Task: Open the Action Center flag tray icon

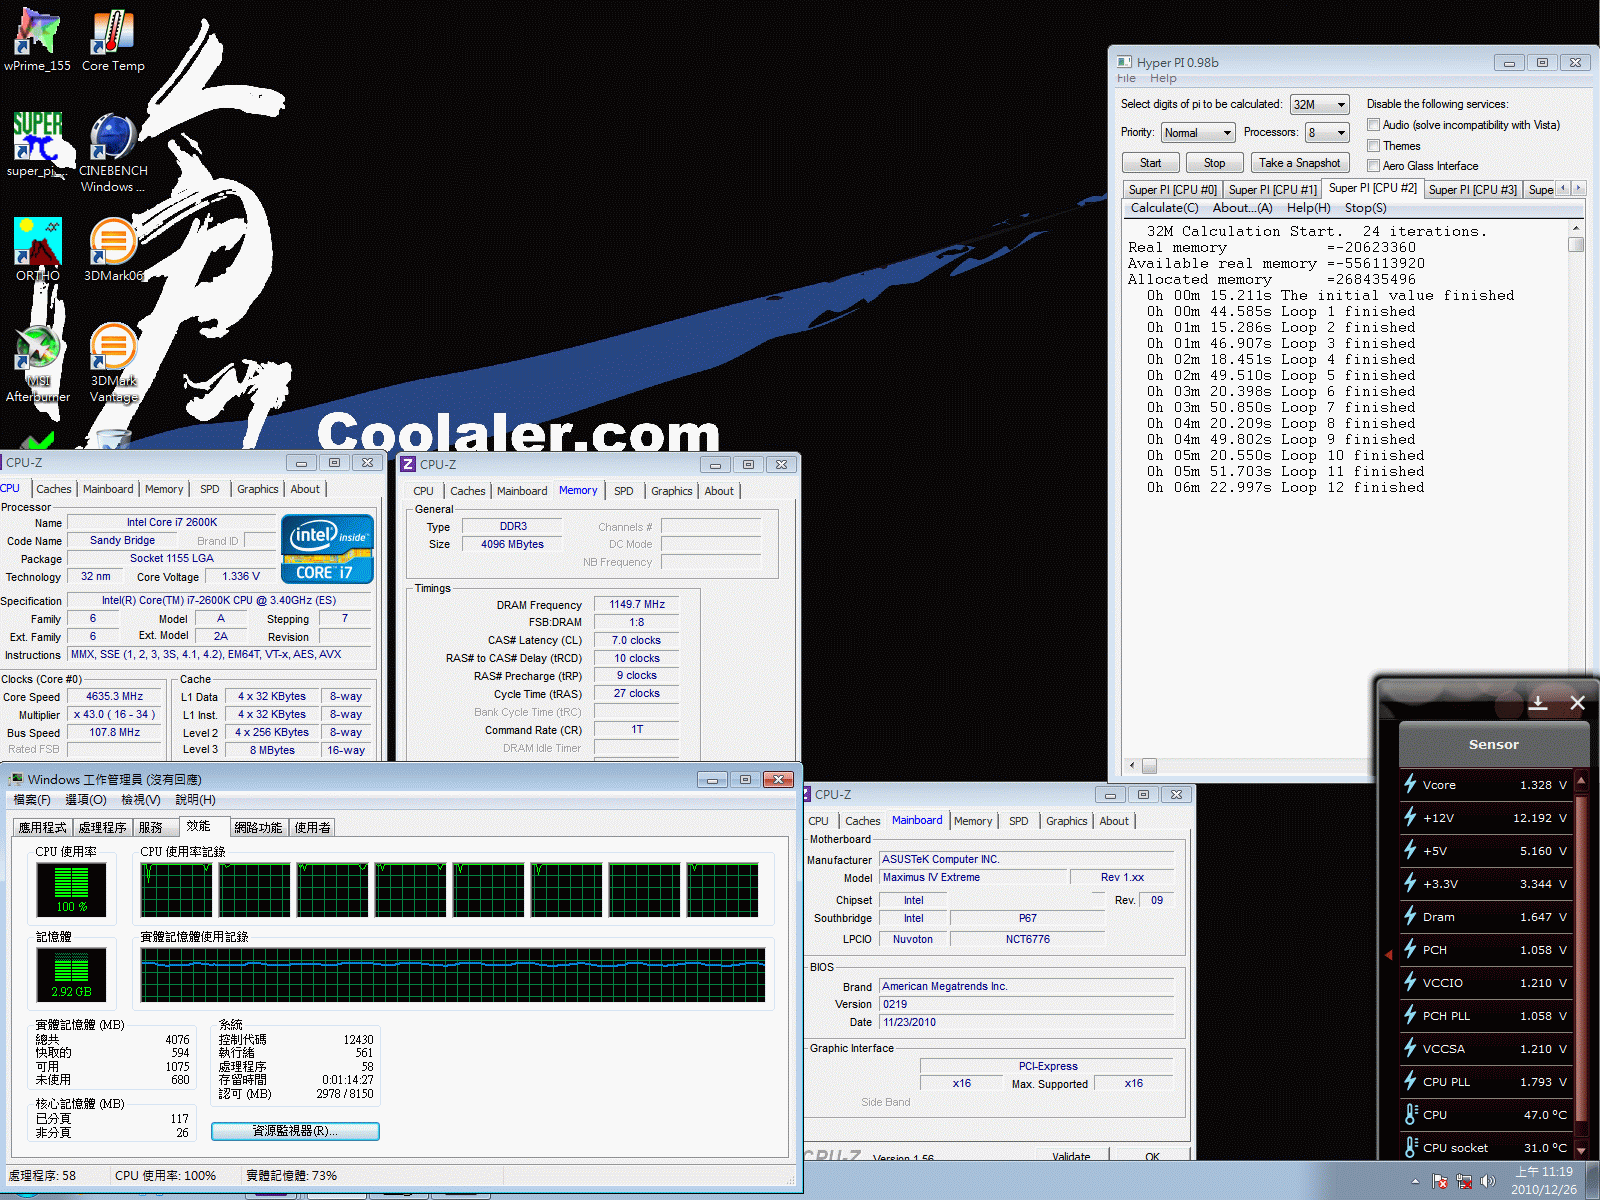Action: point(1440,1181)
